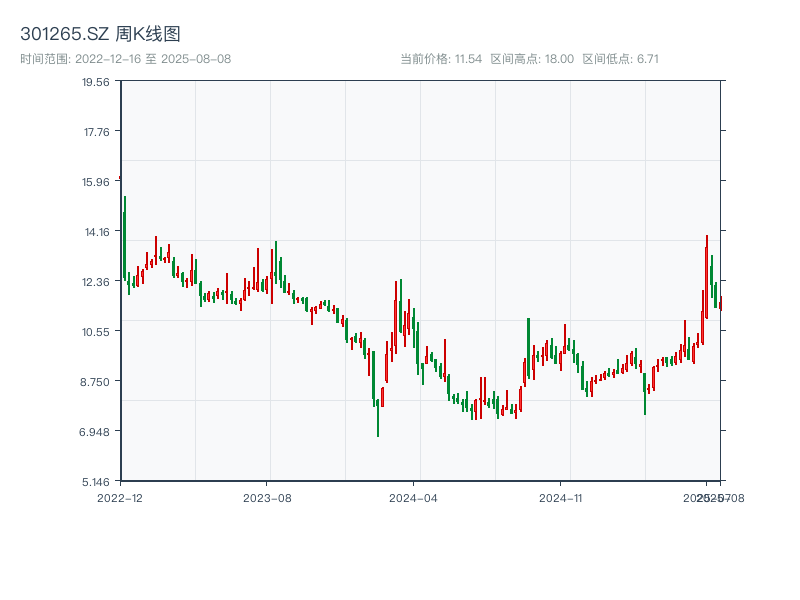This screenshot has width=800, height=600.
Task: Click the 17.76 y-axis price label
Action: pos(96,132)
